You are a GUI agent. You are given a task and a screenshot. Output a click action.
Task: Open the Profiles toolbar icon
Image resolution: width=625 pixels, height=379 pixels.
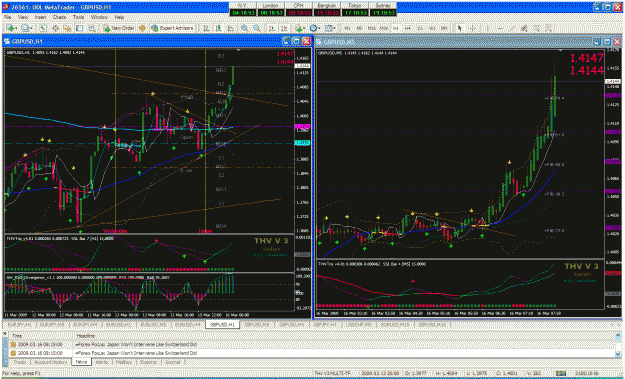pos(25,28)
